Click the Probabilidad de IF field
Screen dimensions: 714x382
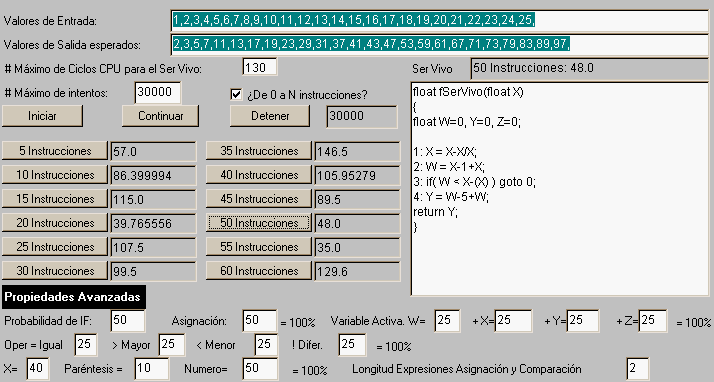coord(128,321)
